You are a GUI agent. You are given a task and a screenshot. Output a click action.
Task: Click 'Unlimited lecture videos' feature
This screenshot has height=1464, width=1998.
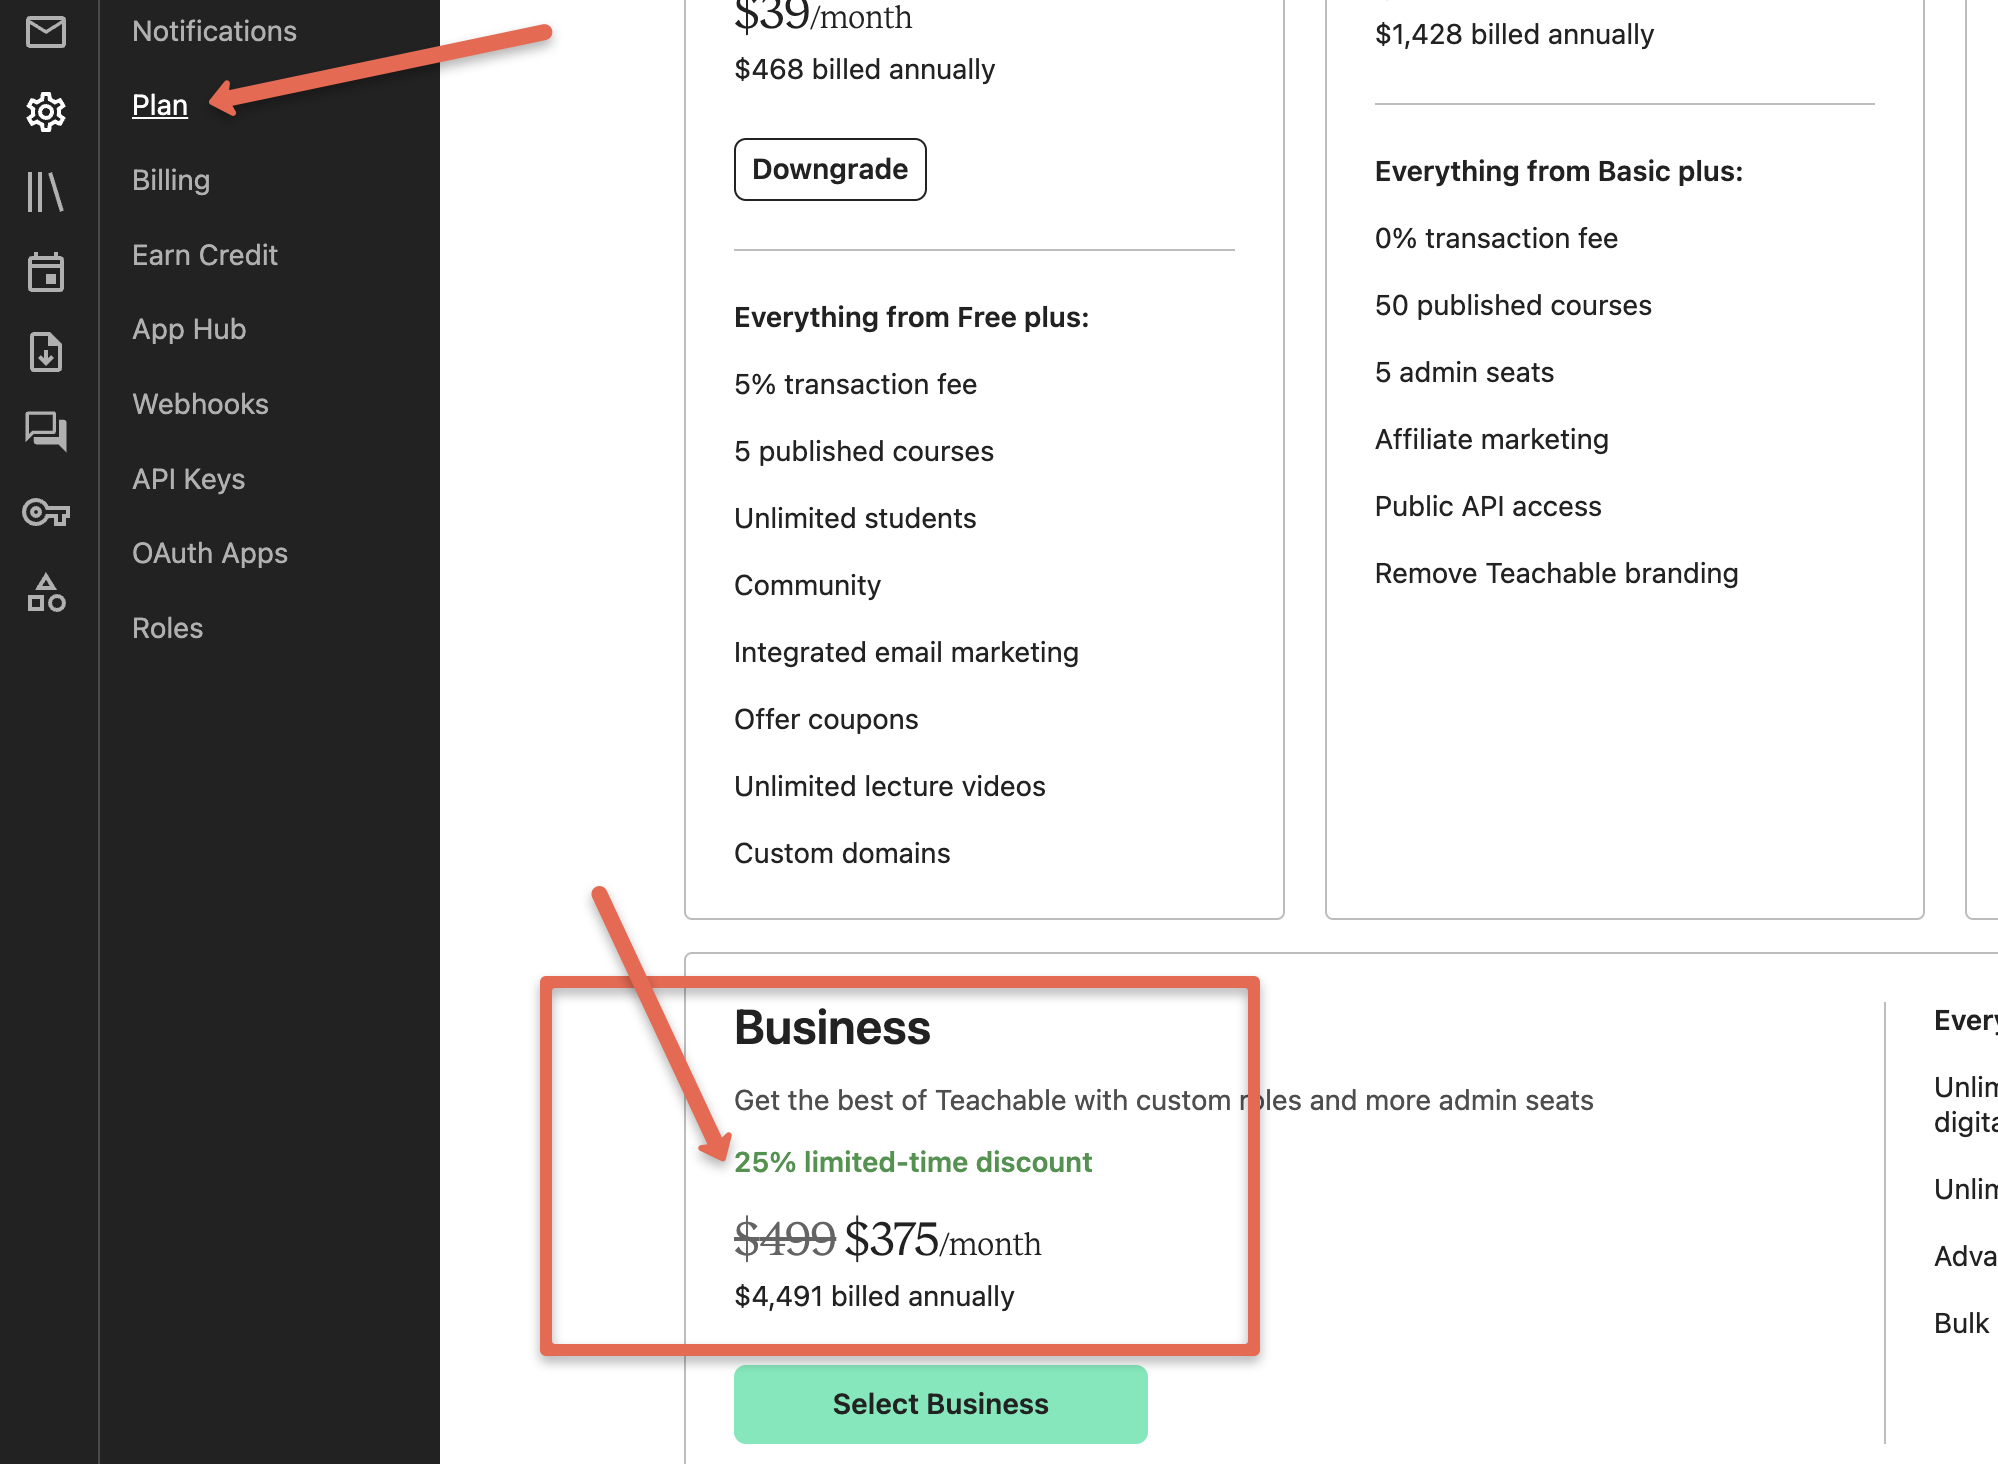[890, 786]
